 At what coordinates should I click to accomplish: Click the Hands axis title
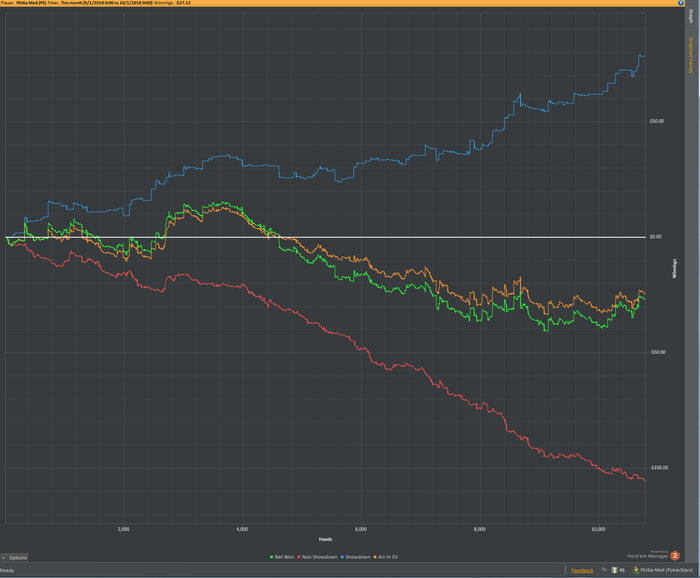325,540
